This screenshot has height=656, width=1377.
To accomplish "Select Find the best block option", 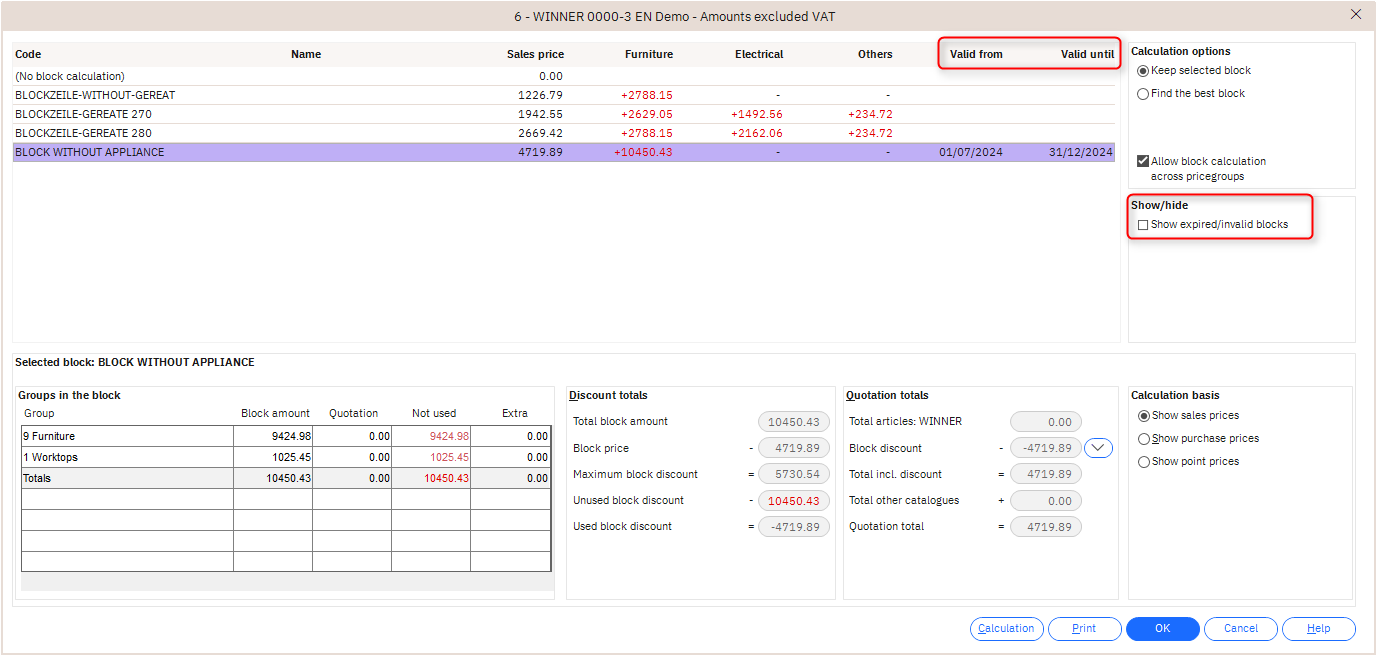I will pyautogui.click(x=1143, y=94).
